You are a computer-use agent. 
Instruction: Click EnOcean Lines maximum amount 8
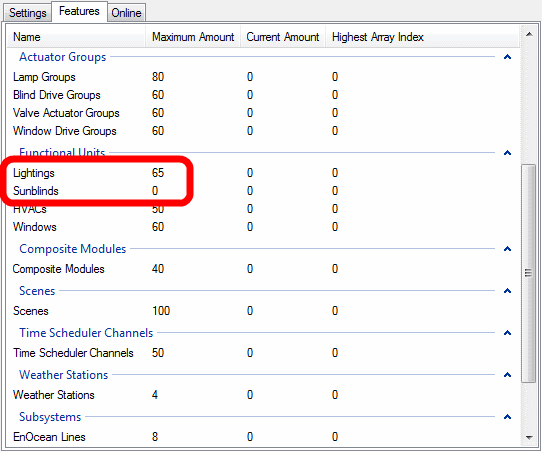pyautogui.click(x=155, y=437)
